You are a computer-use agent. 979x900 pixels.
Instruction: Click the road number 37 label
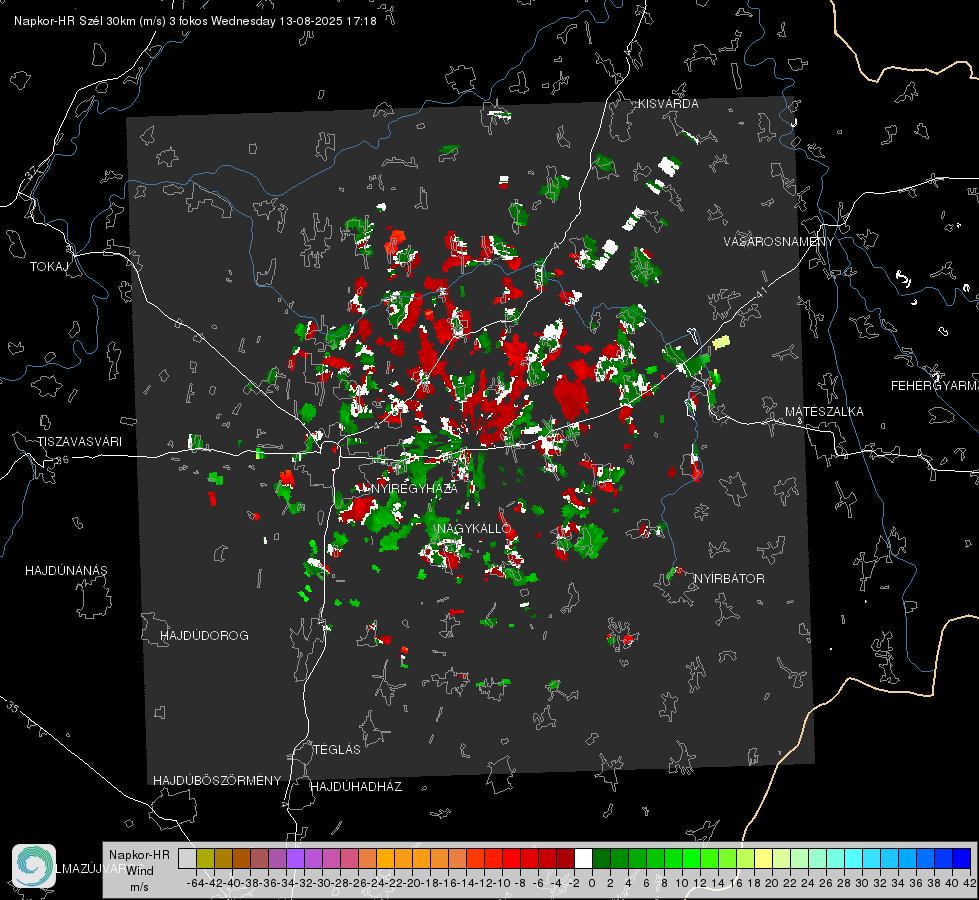click(x=31, y=171)
